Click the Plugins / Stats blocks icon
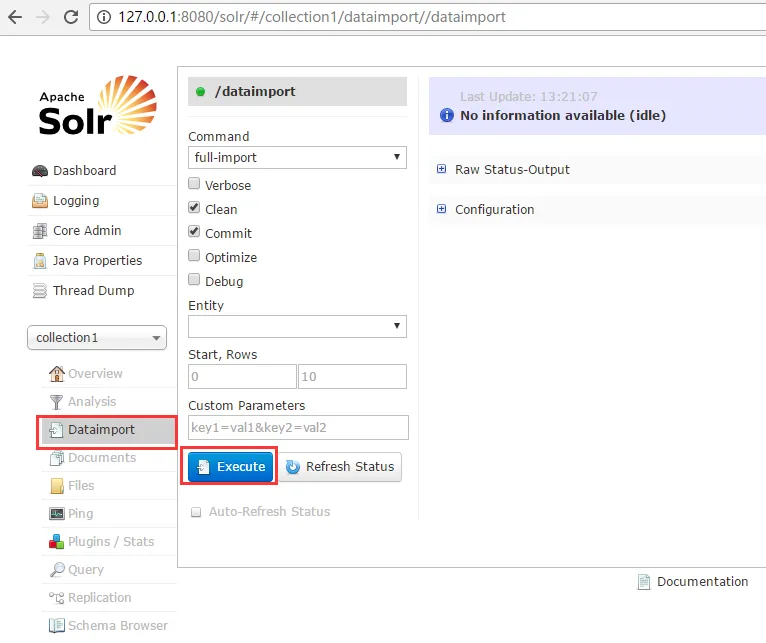 click(57, 541)
